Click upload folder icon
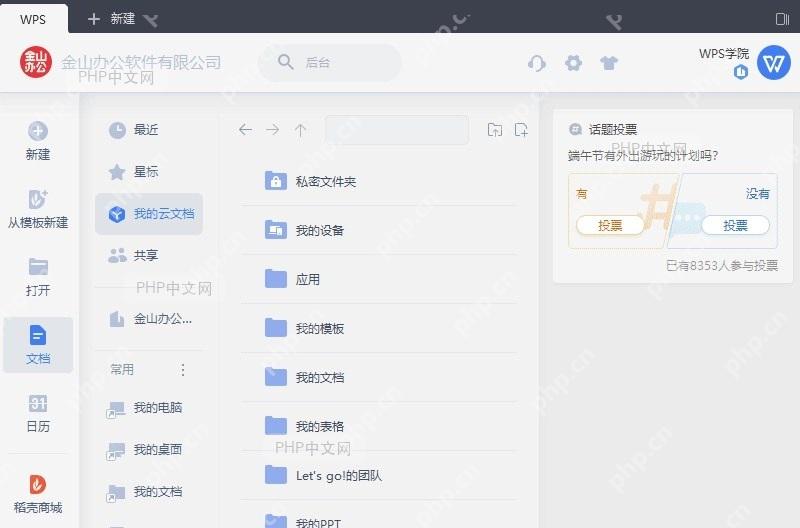The image size is (800, 528). pyautogui.click(x=494, y=130)
